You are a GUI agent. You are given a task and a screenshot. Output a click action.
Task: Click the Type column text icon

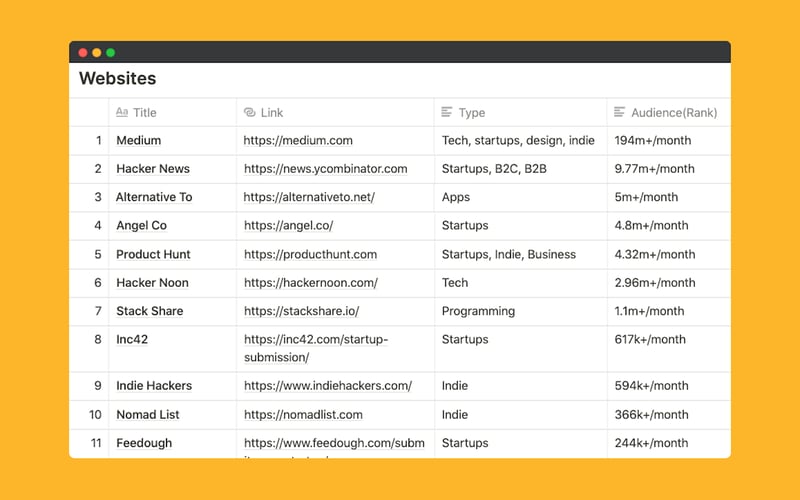point(446,112)
